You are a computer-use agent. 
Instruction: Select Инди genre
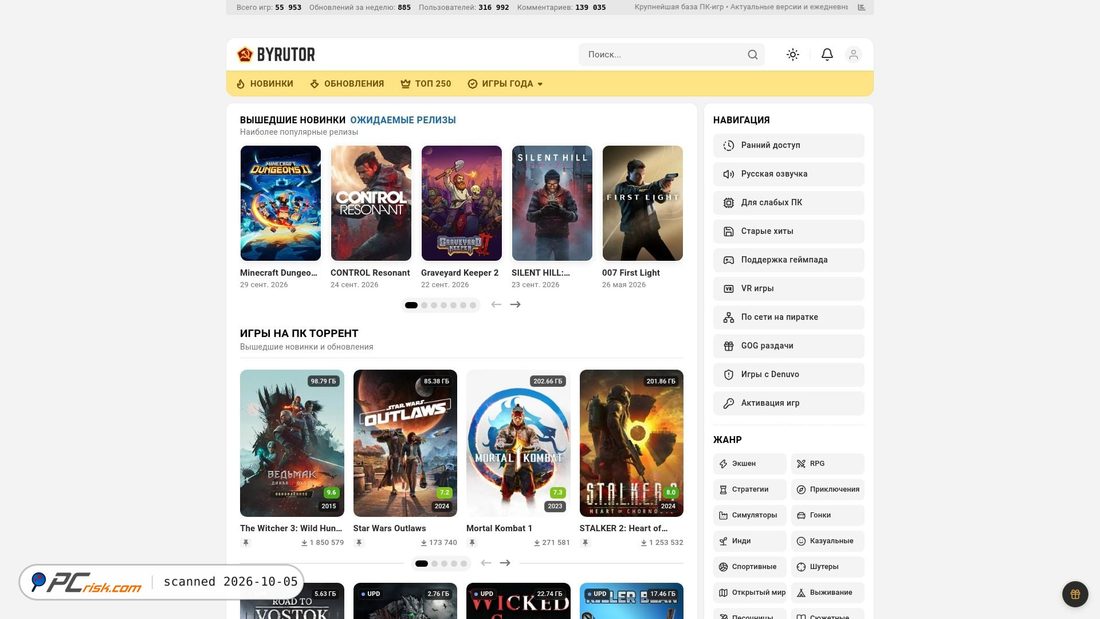(x=750, y=541)
